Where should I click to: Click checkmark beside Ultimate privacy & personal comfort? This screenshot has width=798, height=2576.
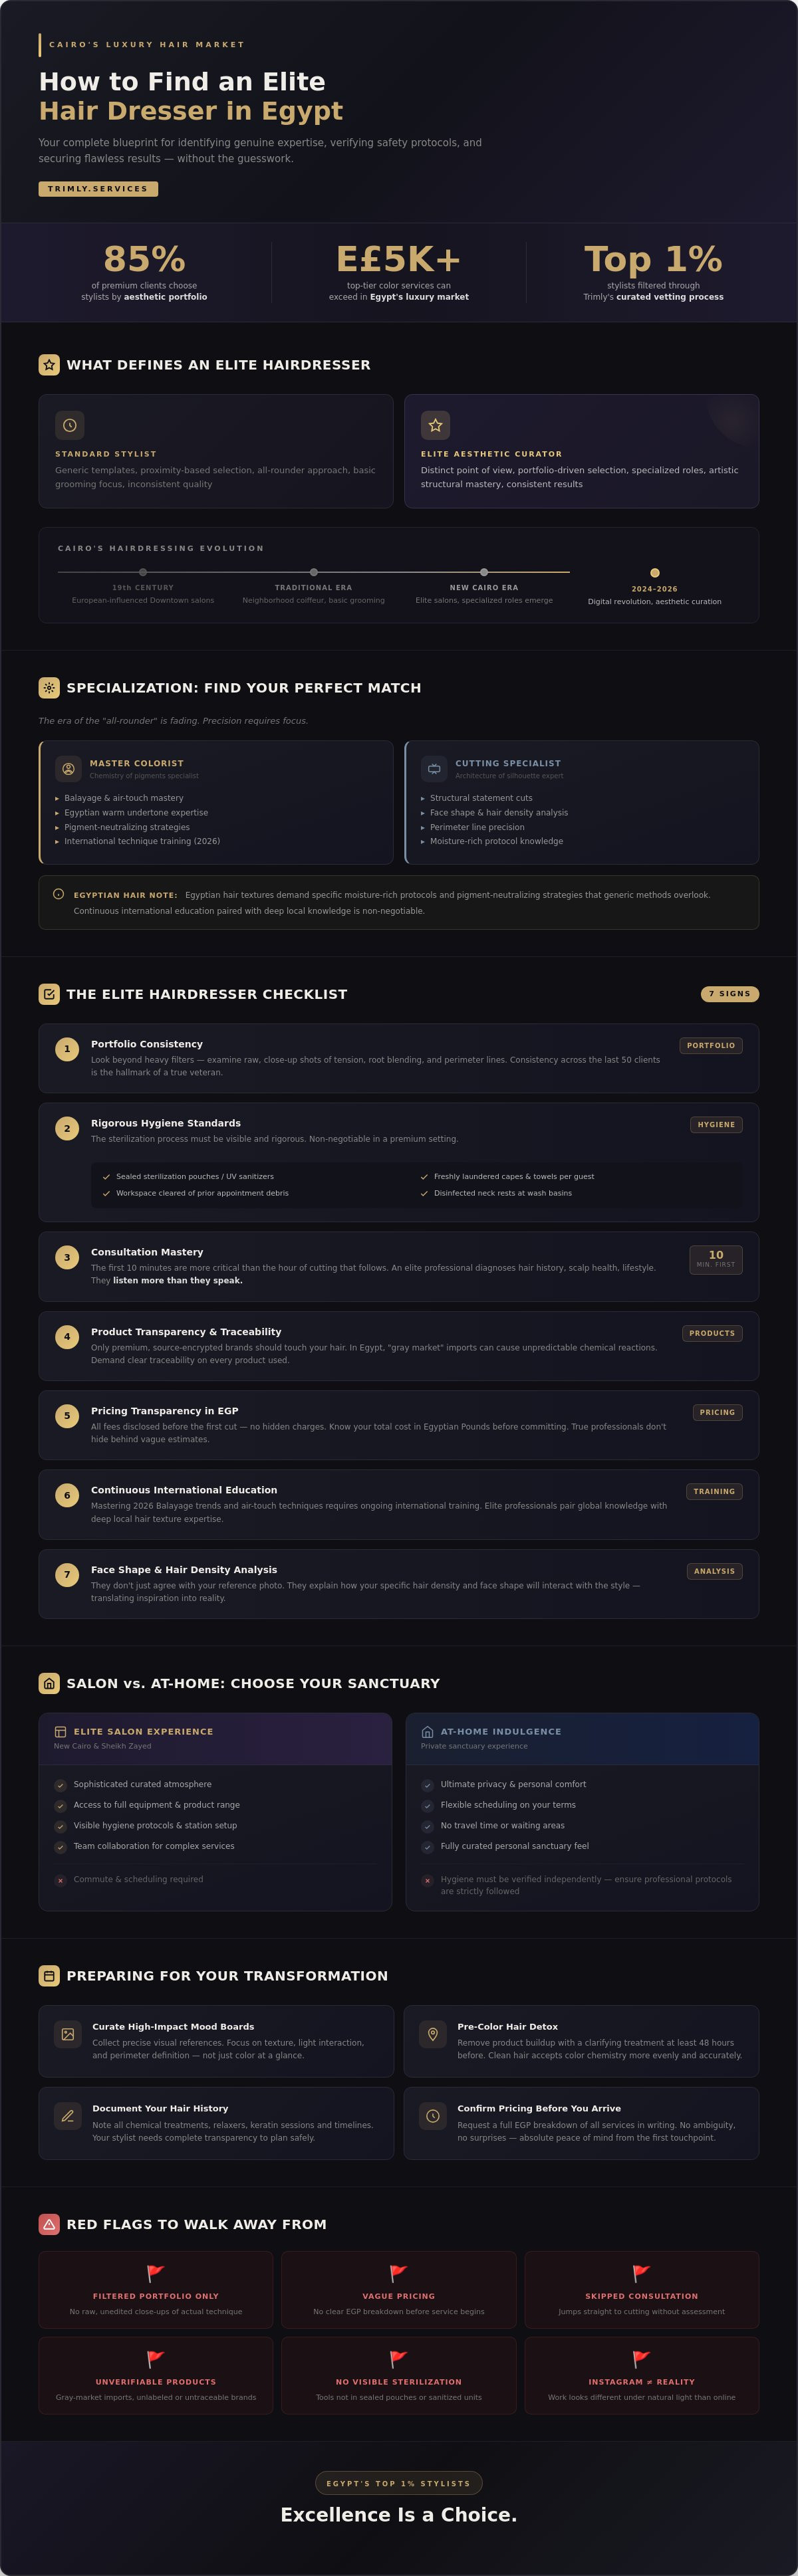coord(428,1785)
